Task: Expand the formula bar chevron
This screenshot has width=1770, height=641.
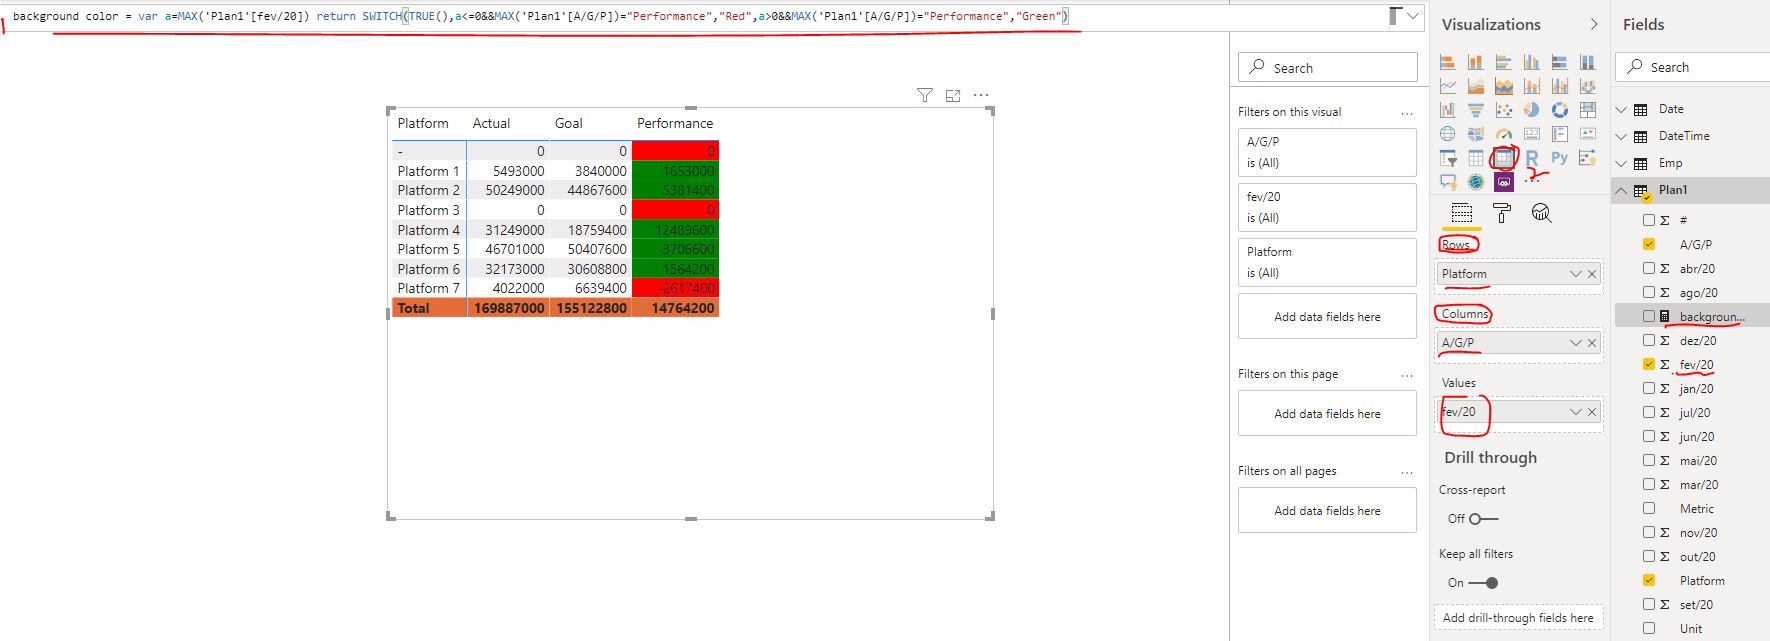Action: click(1413, 16)
